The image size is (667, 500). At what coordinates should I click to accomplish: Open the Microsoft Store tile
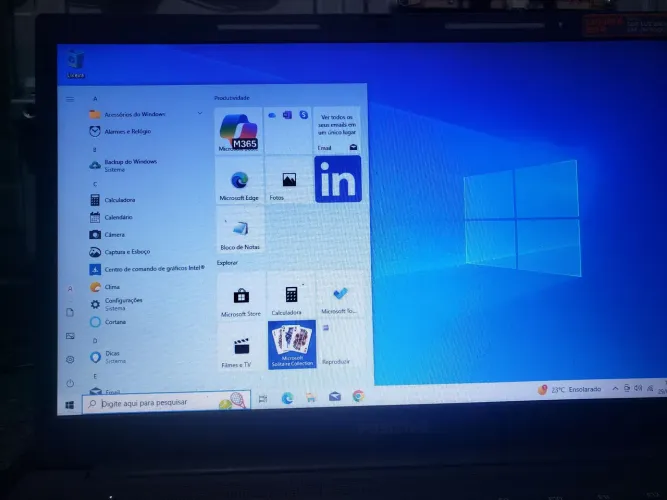pos(241,298)
